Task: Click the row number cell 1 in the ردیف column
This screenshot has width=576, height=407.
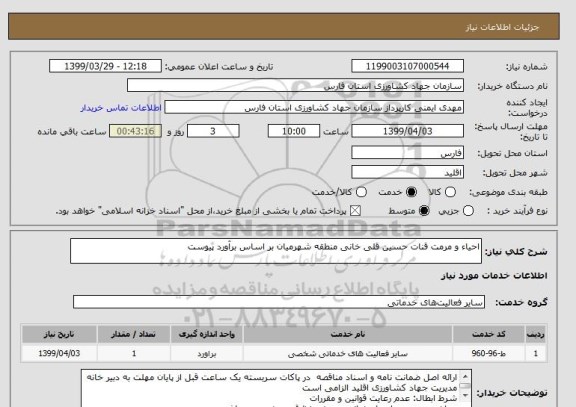Action: pos(536,354)
